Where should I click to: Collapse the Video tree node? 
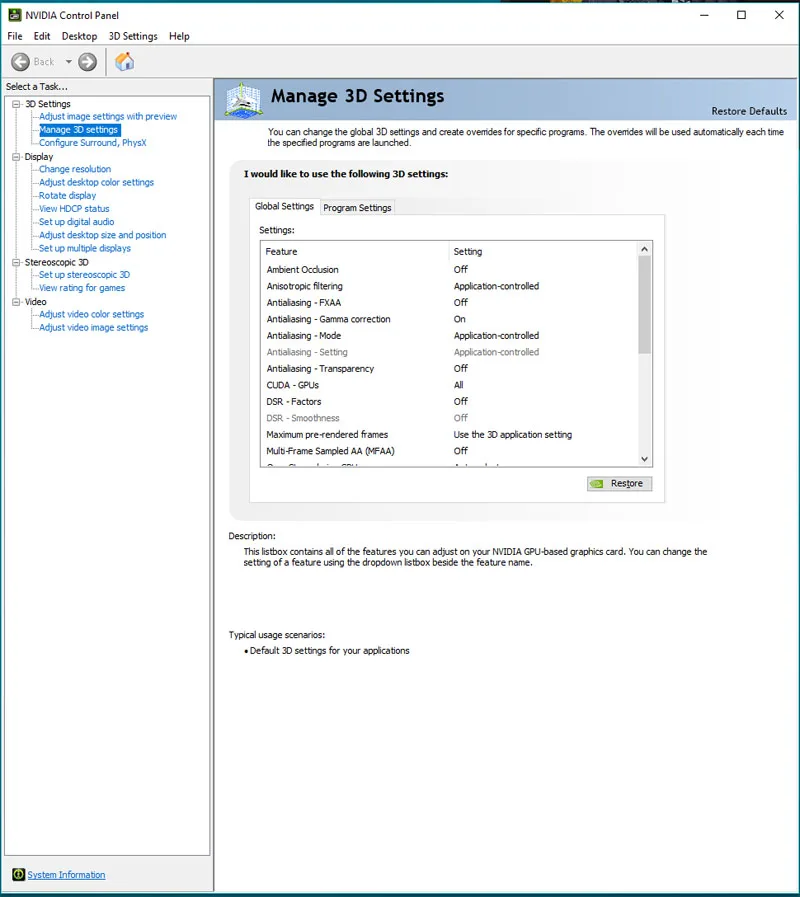pos(16,302)
